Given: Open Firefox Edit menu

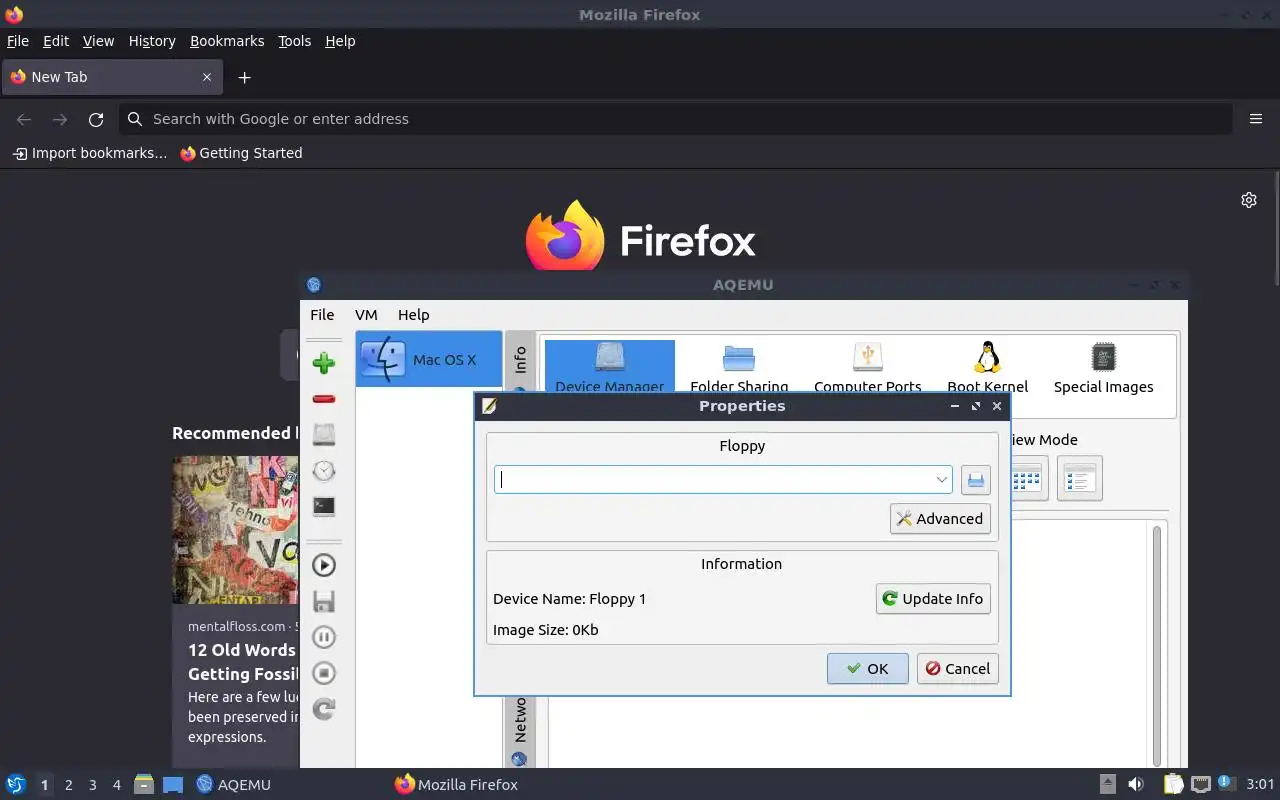Looking at the screenshot, I should click(x=56, y=41).
